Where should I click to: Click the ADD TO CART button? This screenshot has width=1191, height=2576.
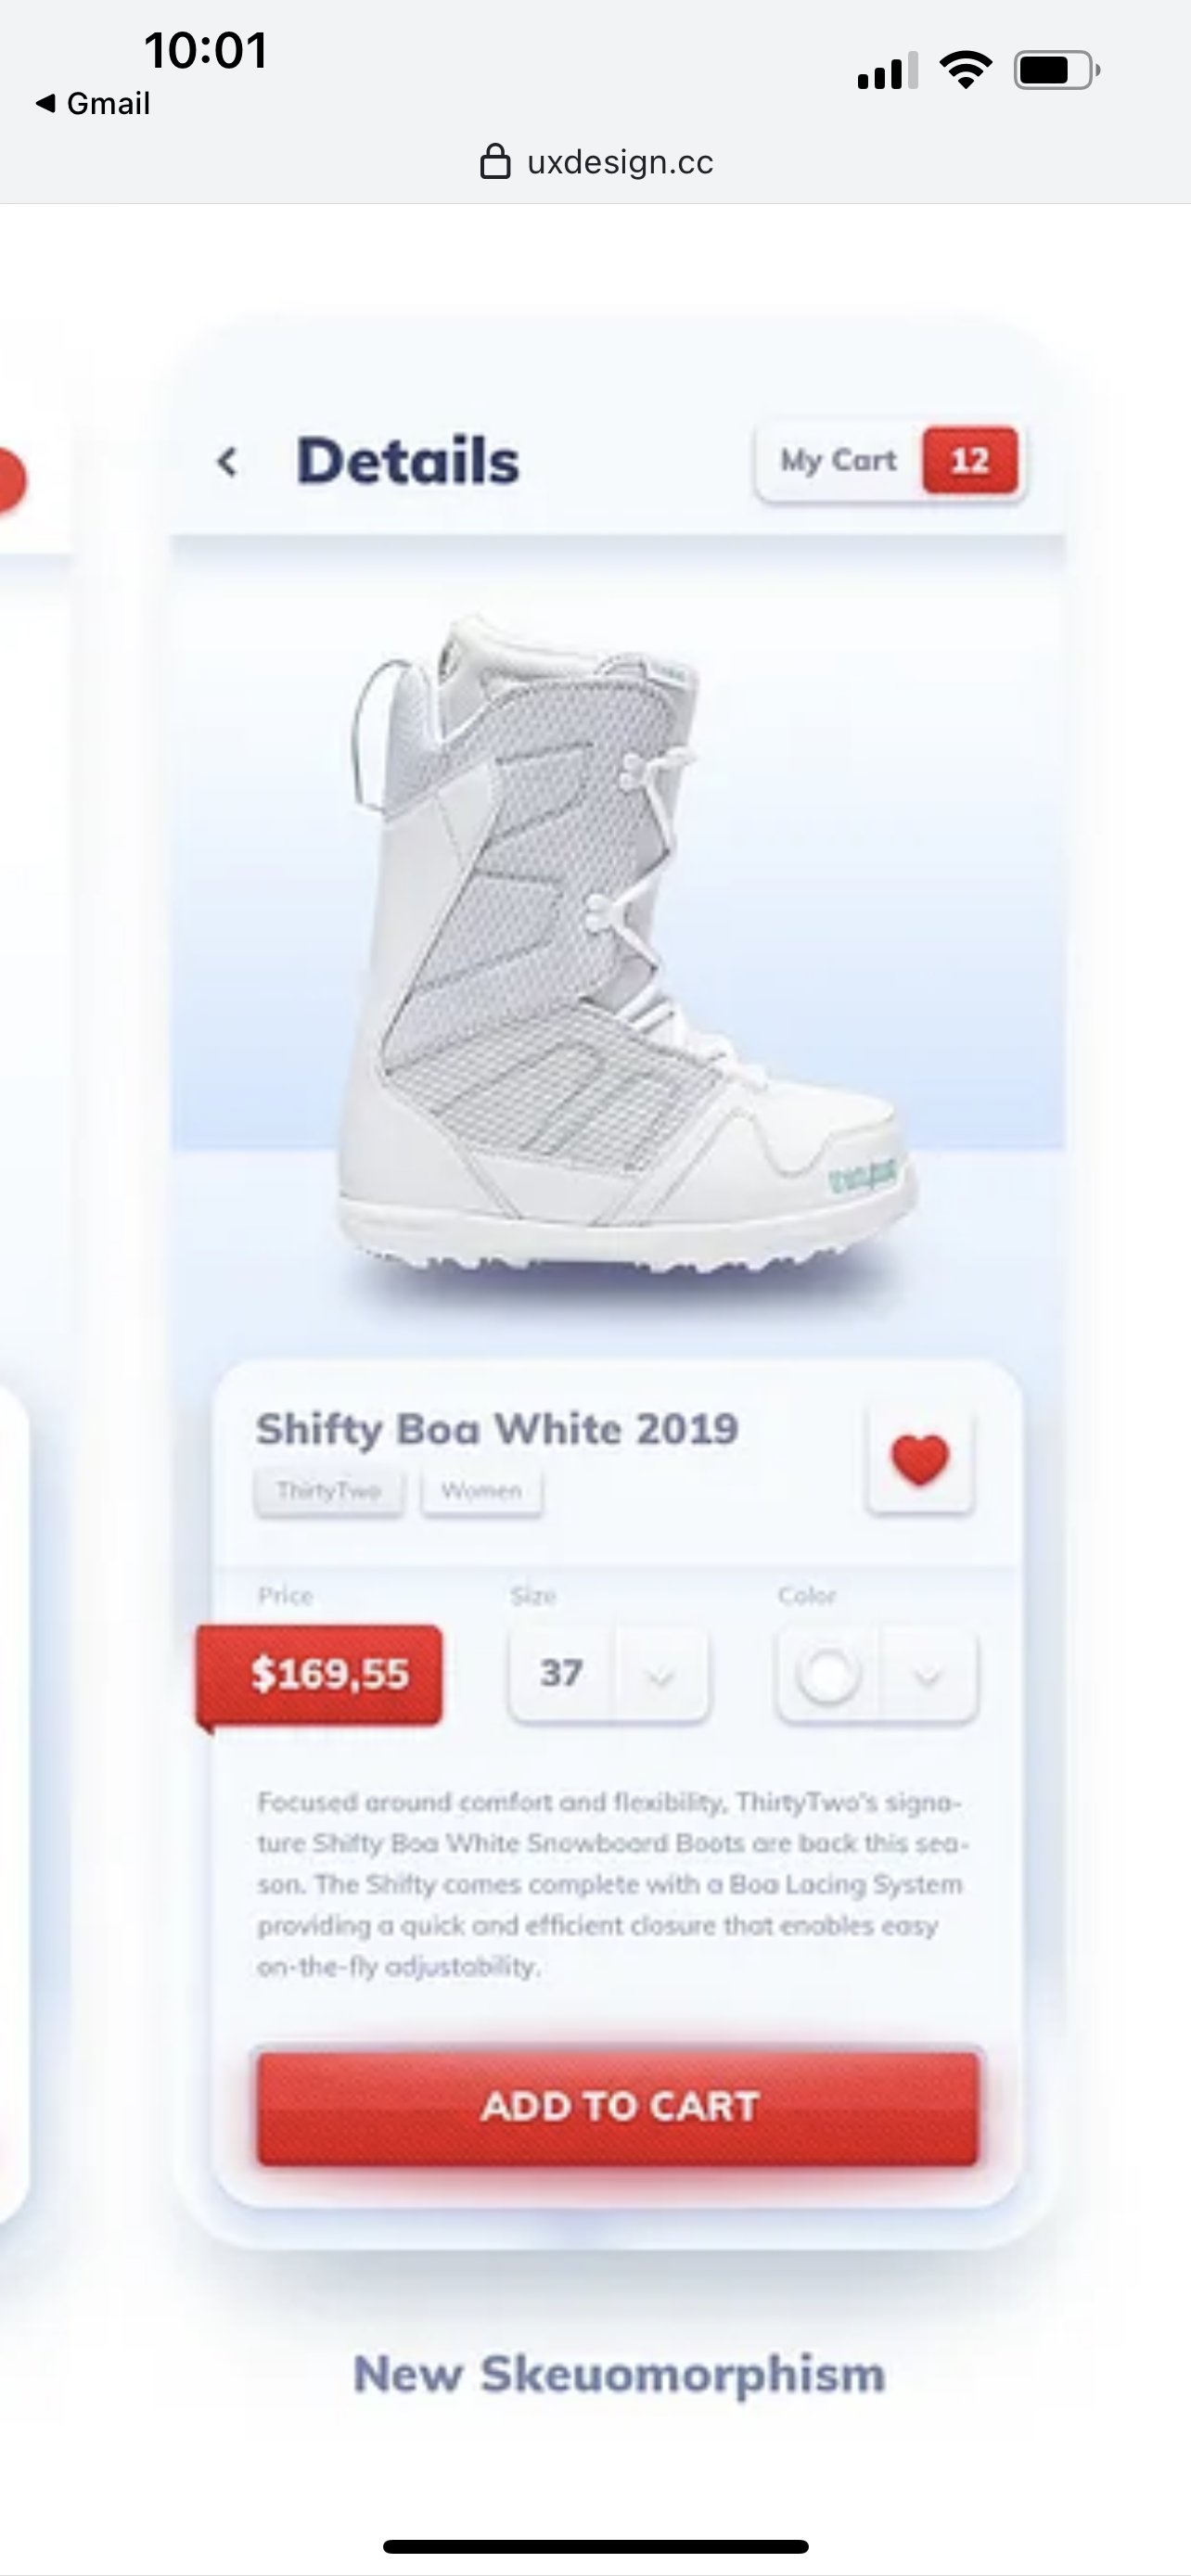click(x=618, y=2108)
